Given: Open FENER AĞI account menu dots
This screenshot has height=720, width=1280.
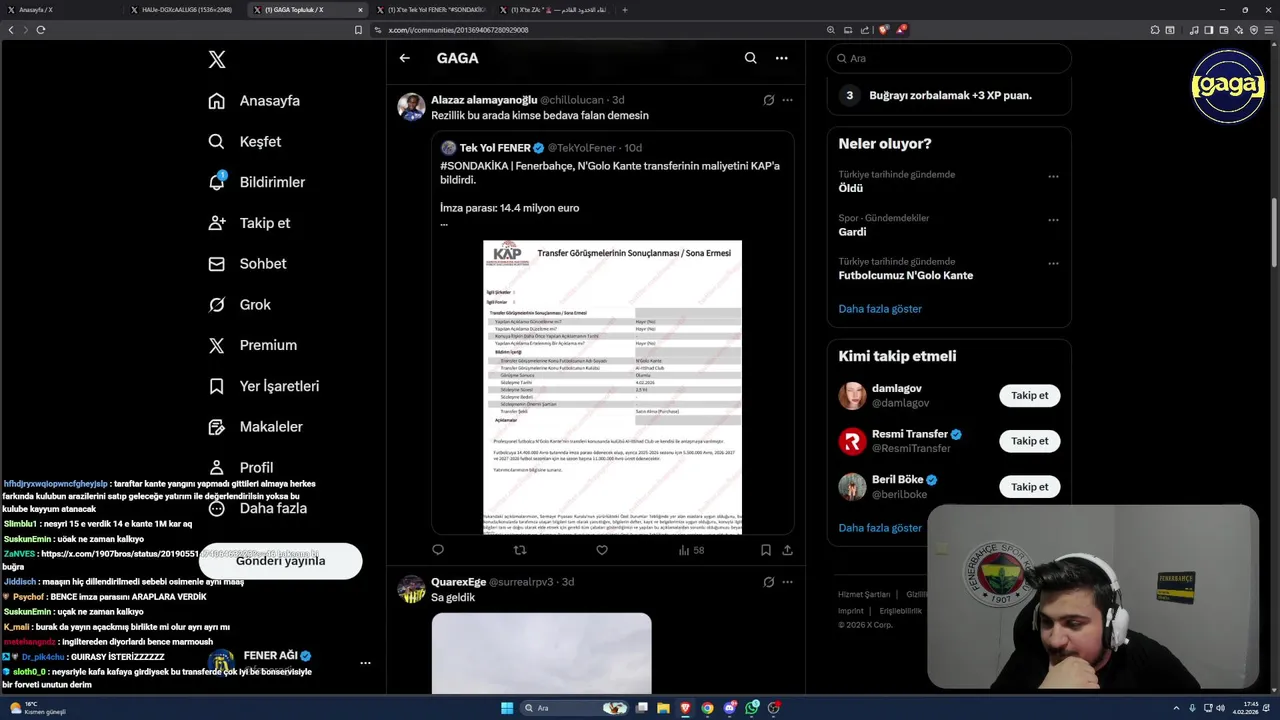Looking at the screenshot, I should click(x=365, y=663).
